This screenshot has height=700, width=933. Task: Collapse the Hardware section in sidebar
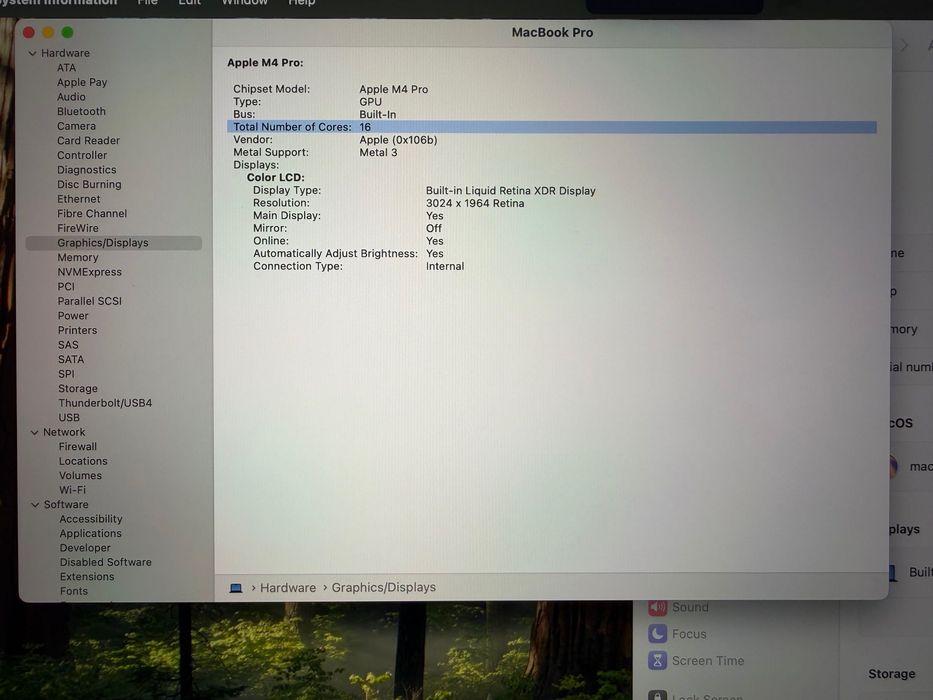click(x=33, y=54)
